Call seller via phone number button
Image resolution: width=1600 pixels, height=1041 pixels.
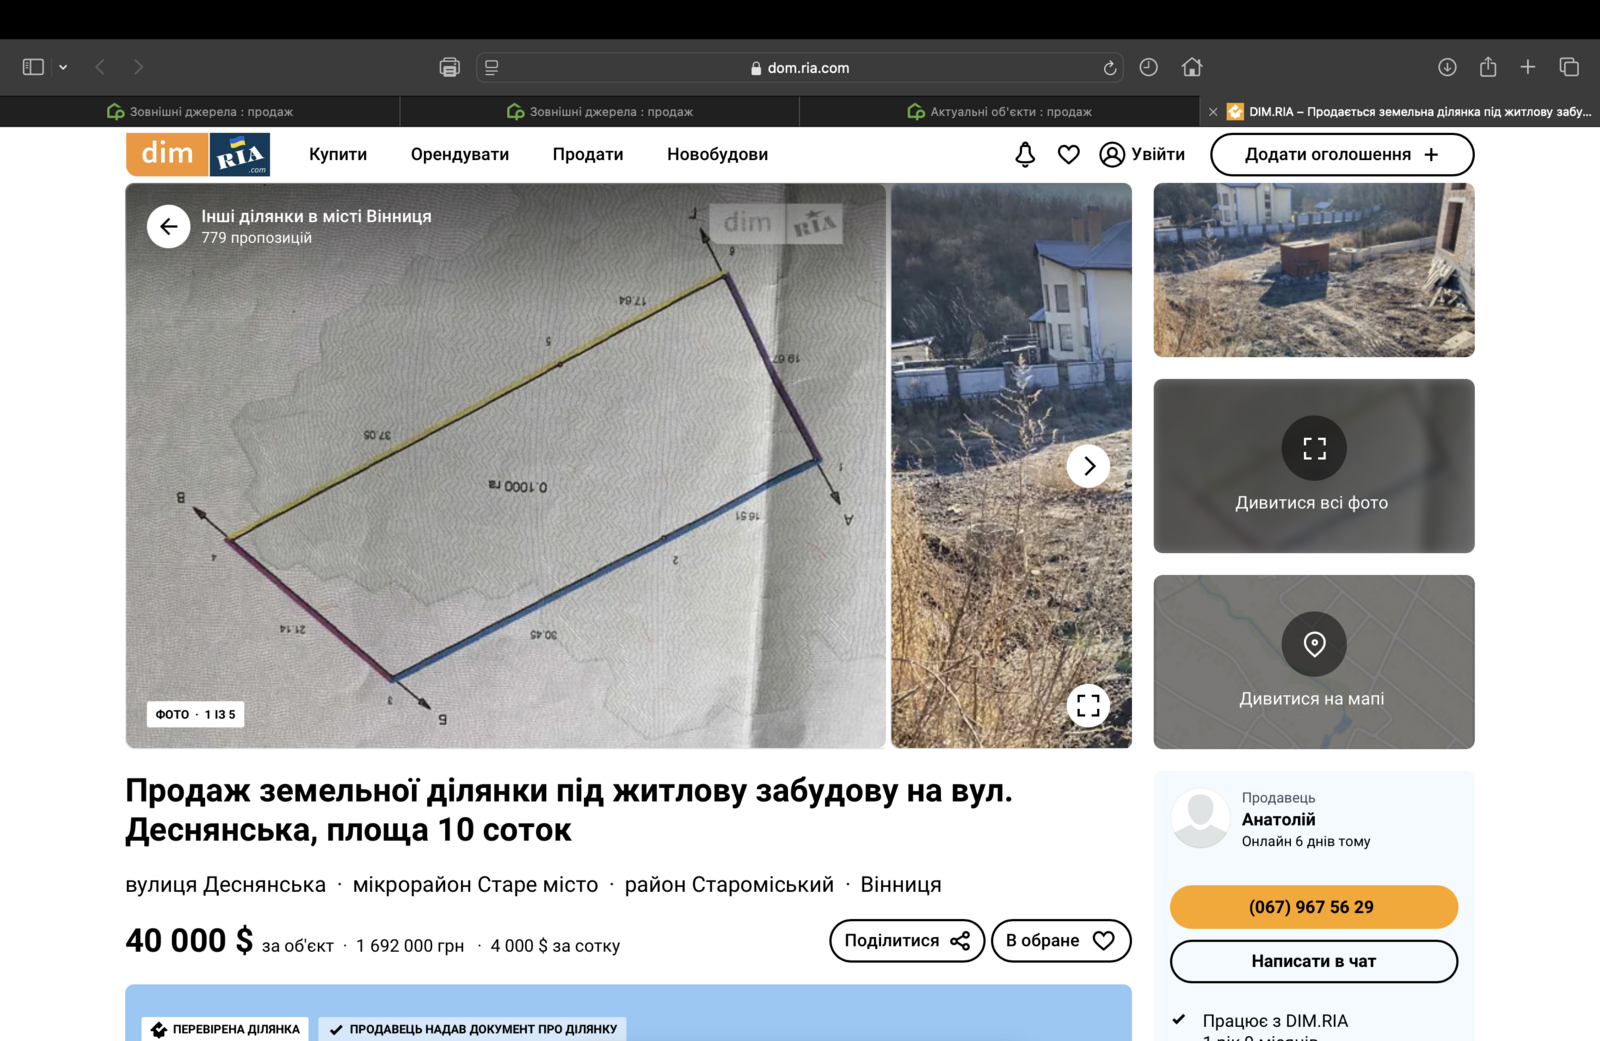tap(1313, 907)
